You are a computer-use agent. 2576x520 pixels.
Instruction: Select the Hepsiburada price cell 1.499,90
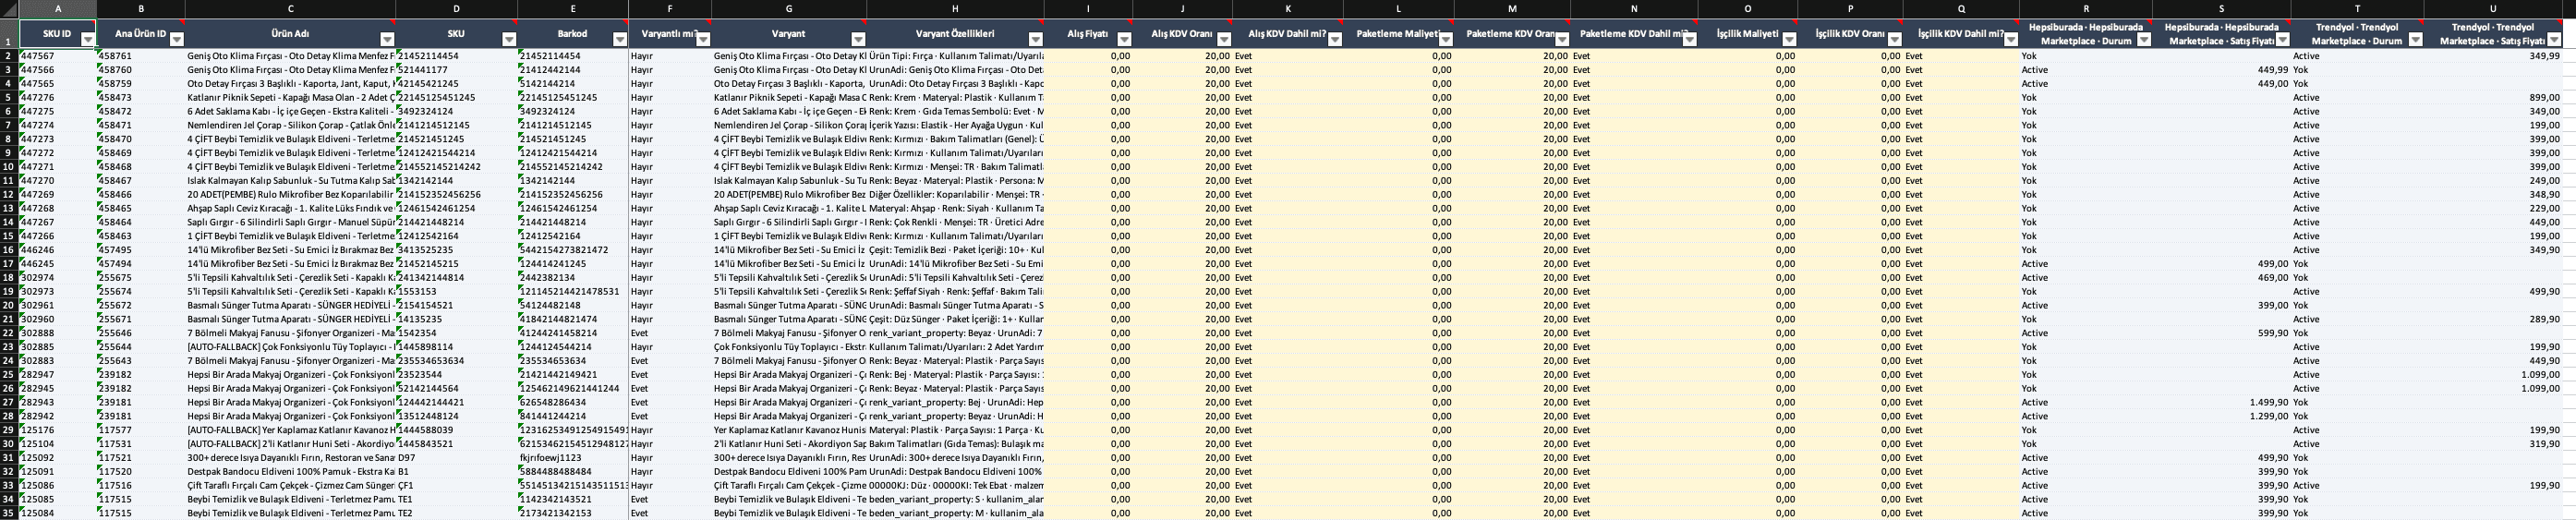pos(2221,402)
